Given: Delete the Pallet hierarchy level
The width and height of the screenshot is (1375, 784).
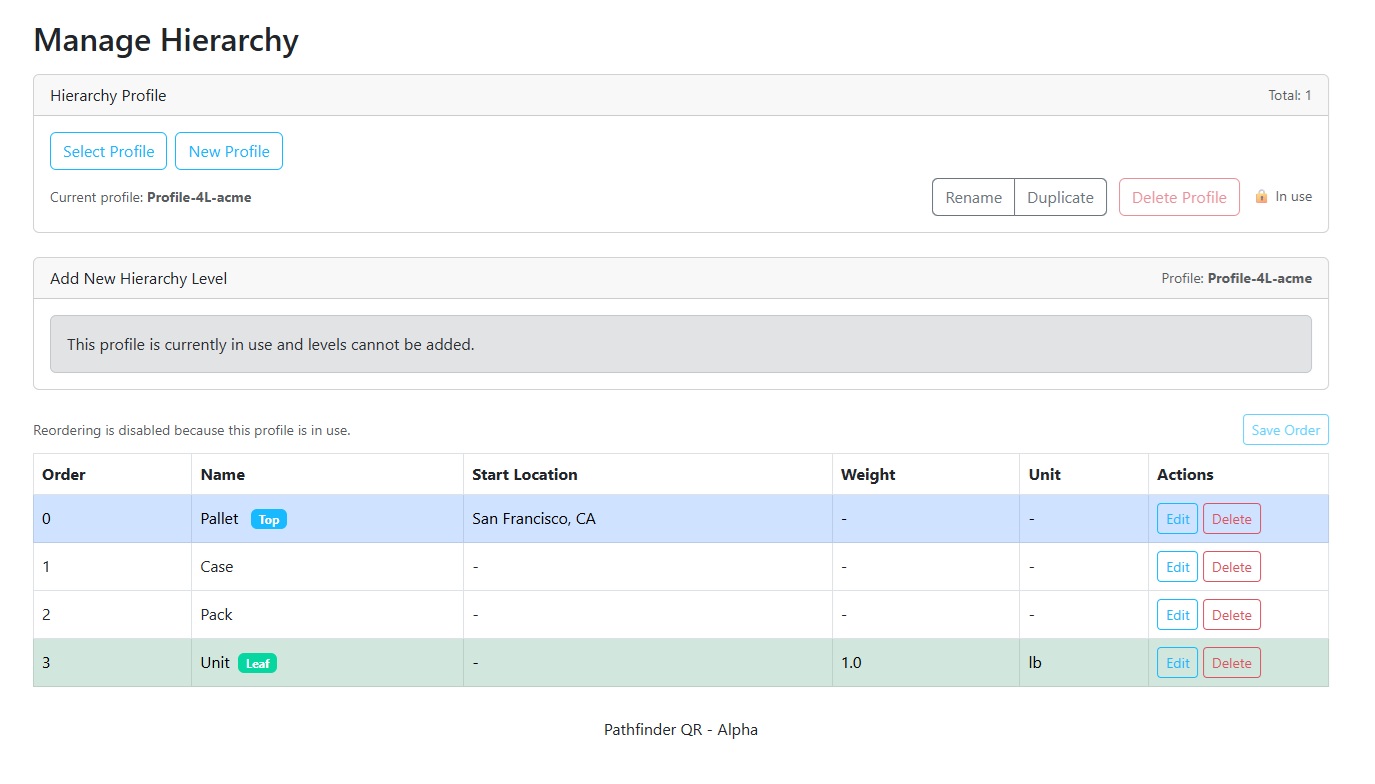Looking at the screenshot, I should pyautogui.click(x=1231, y=519).
